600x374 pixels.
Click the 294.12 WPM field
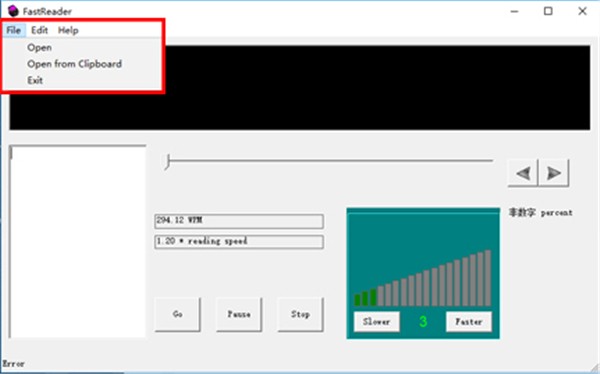point(239,221)
